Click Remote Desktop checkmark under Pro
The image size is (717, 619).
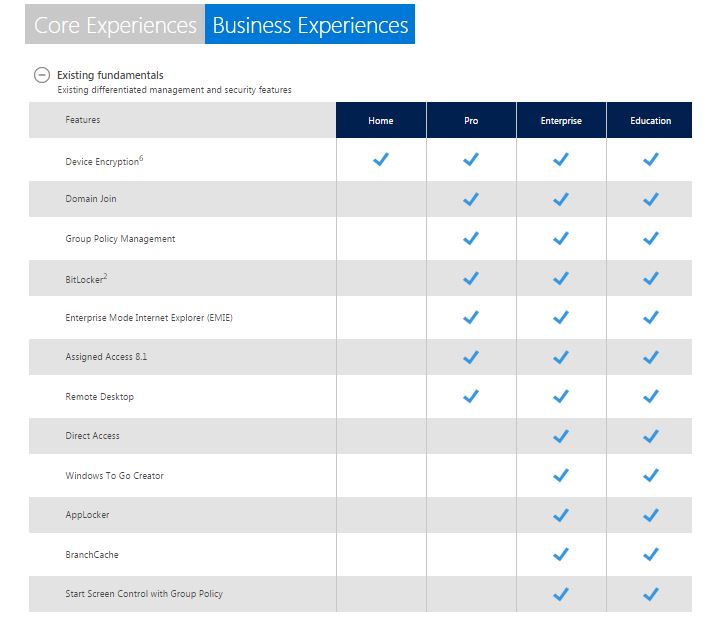pos(471,396)
